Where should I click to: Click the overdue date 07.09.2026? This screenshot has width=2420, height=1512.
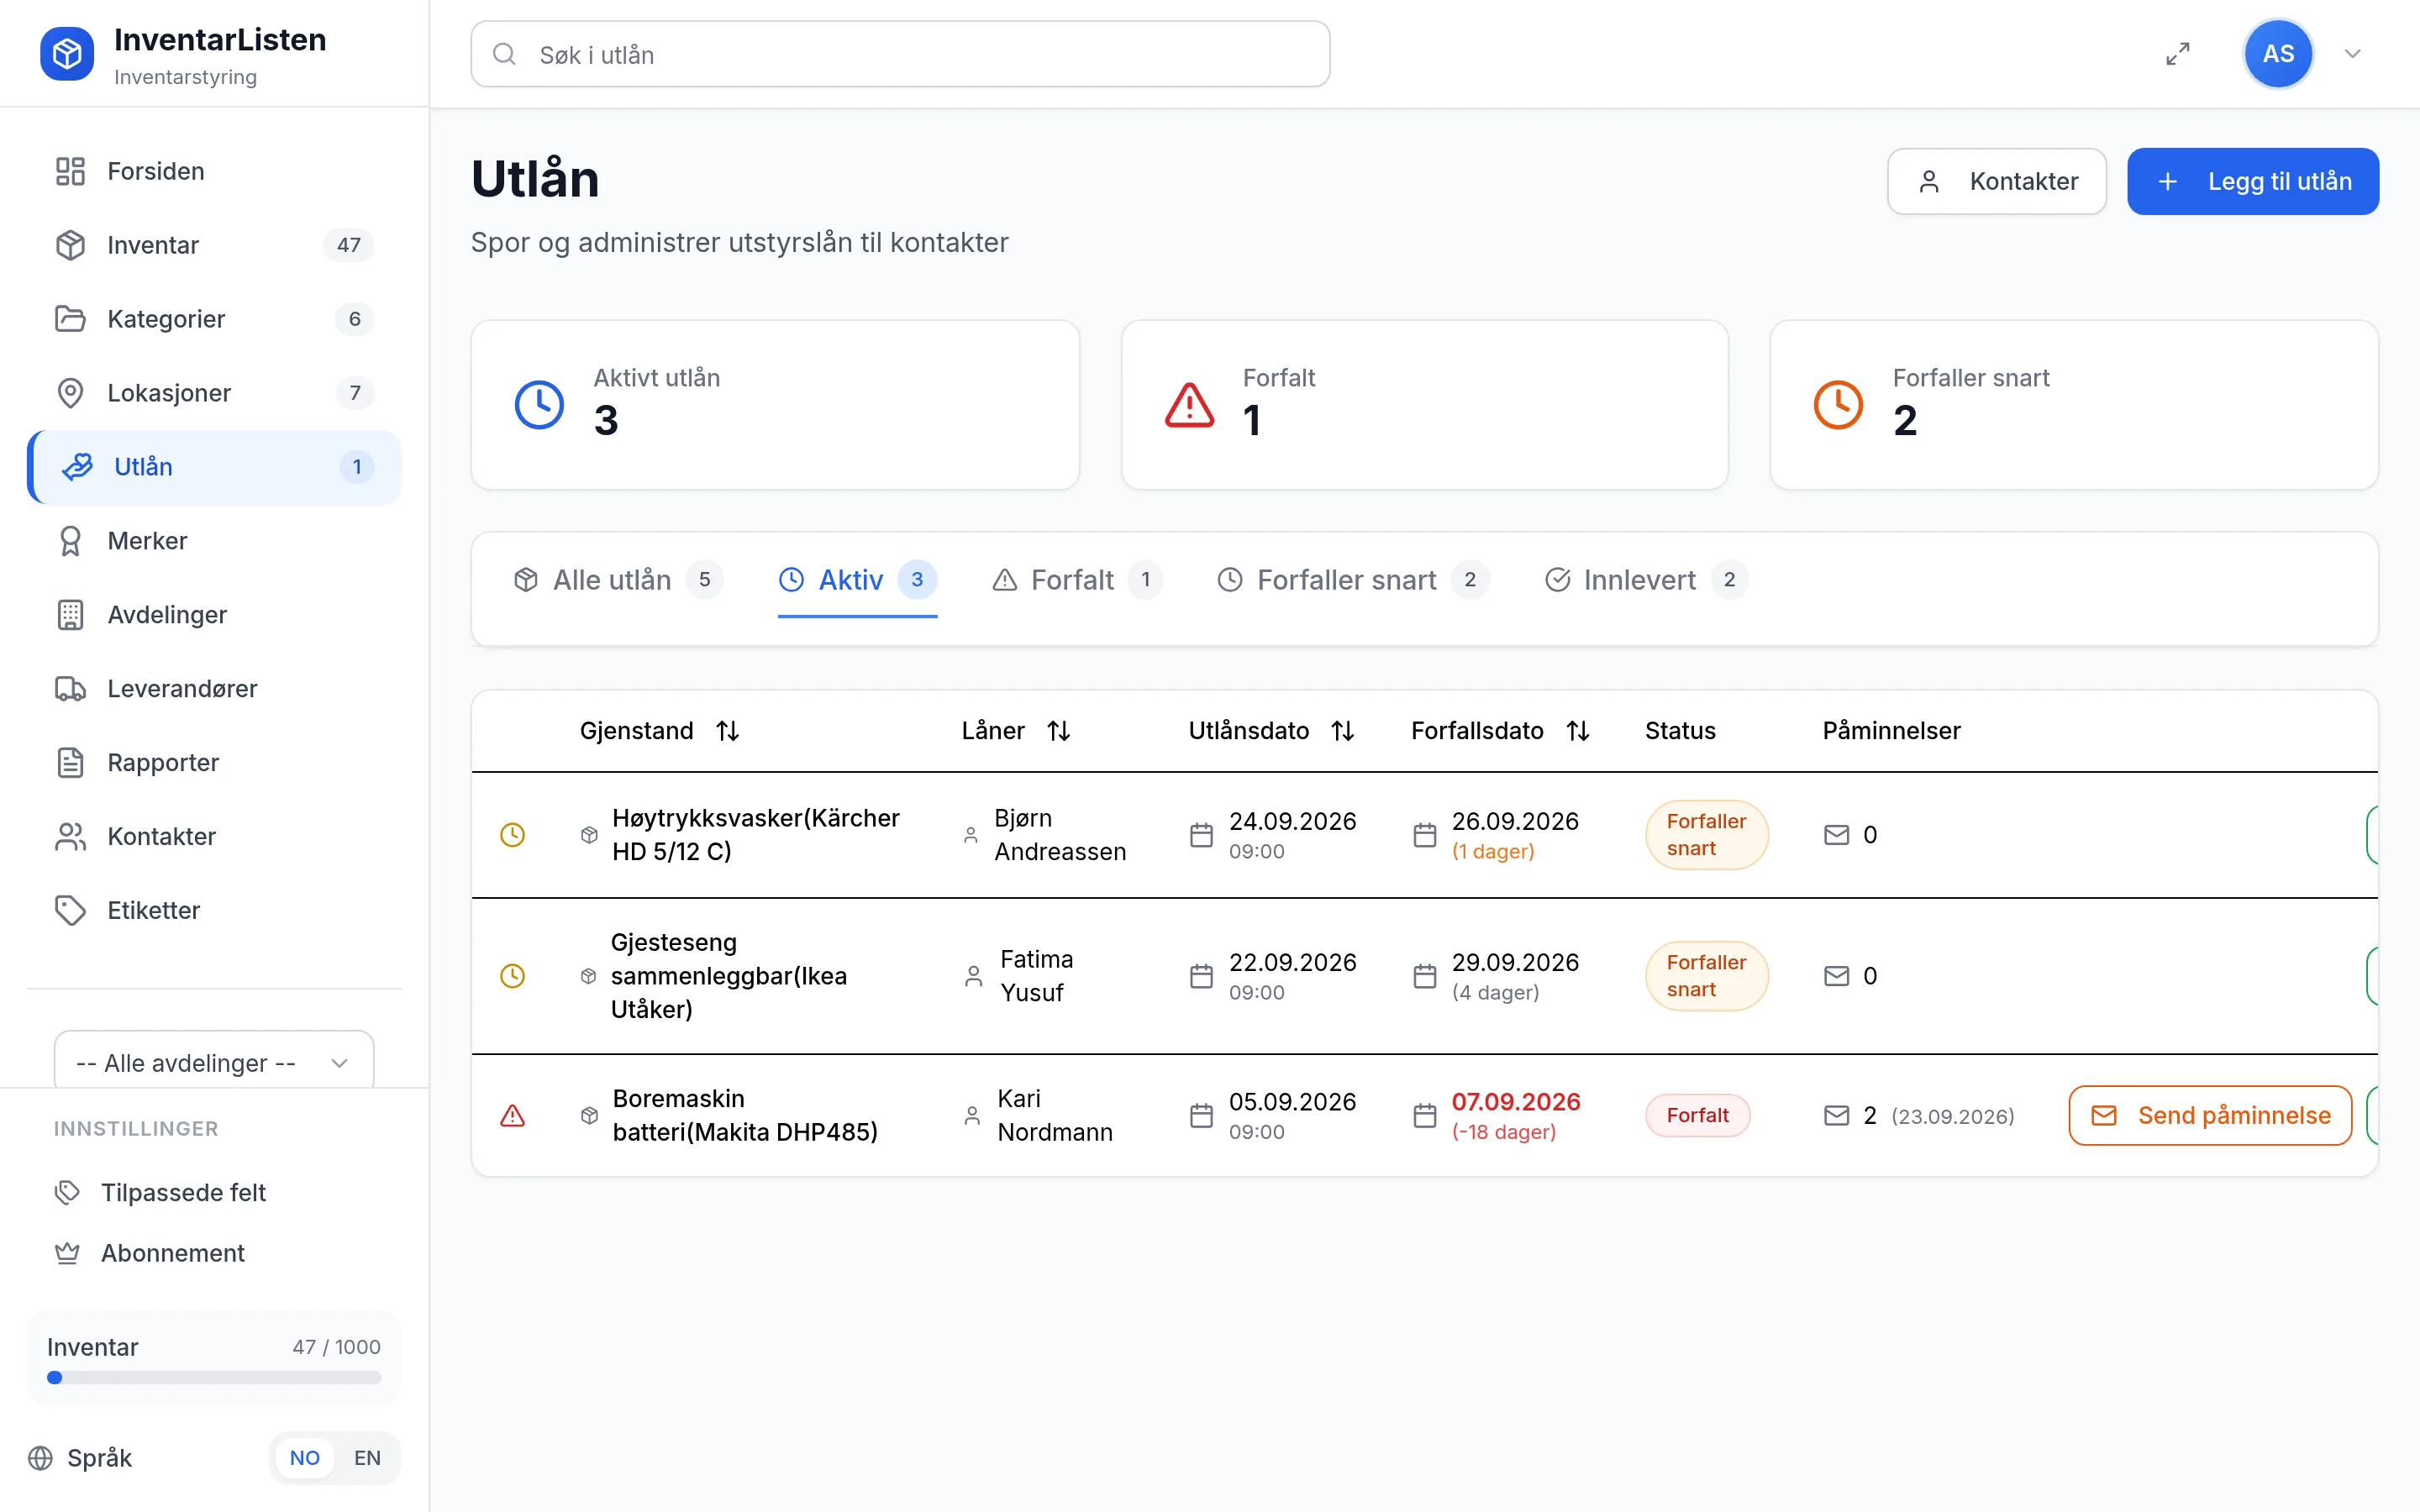(x=1516, y=1102)
